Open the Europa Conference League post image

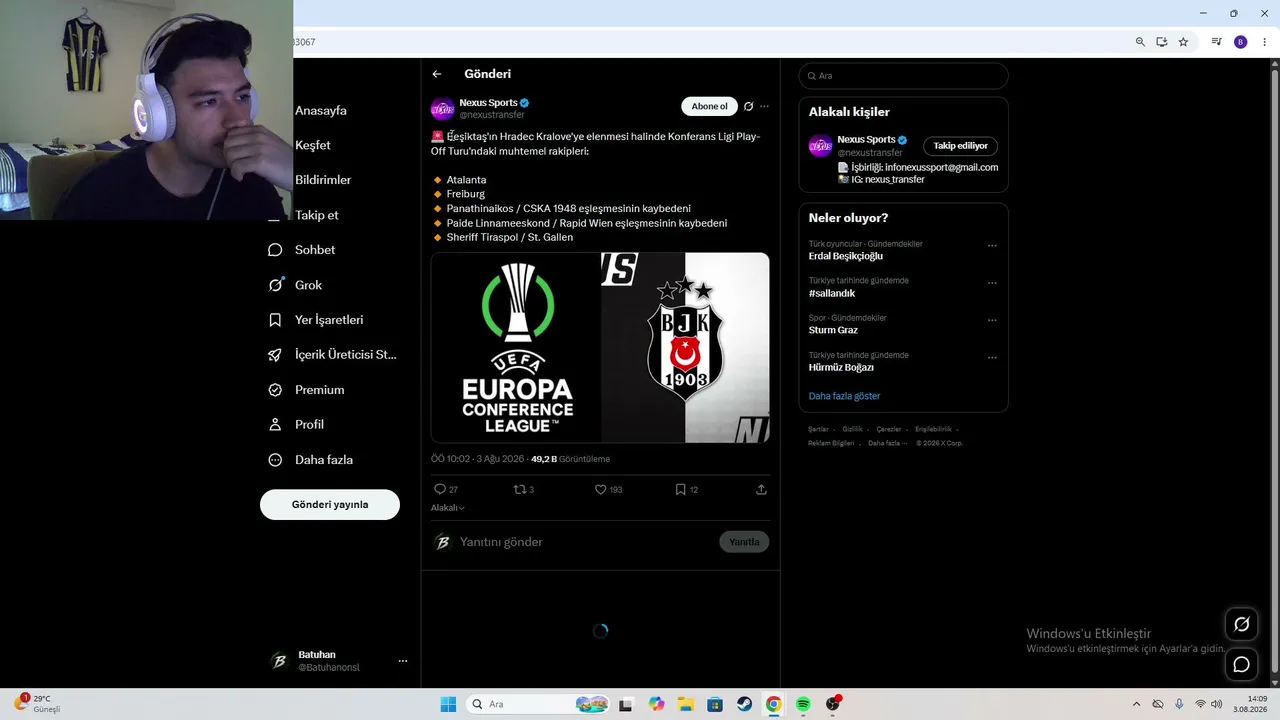point(600,347)
